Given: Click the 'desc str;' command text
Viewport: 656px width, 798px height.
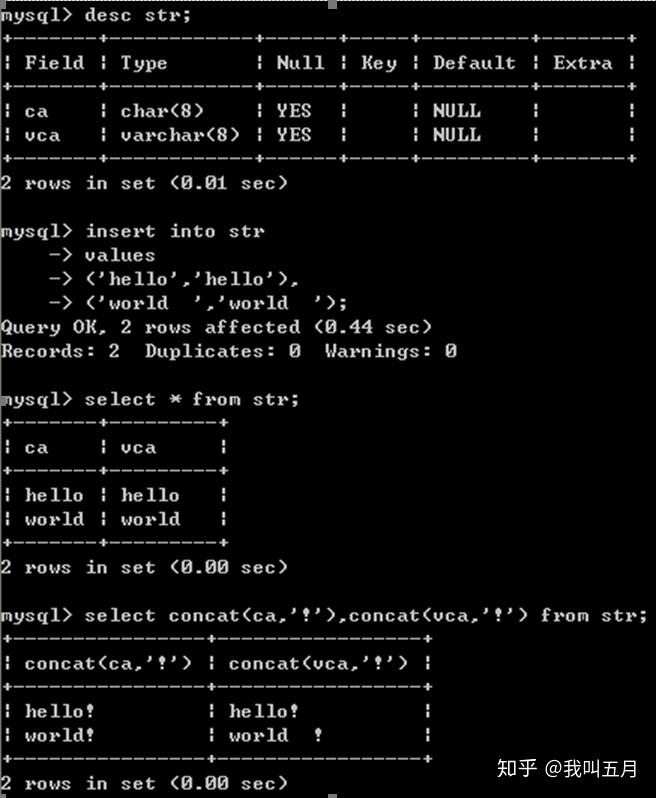Looking at the screenshot, I should tap(137, 15).
